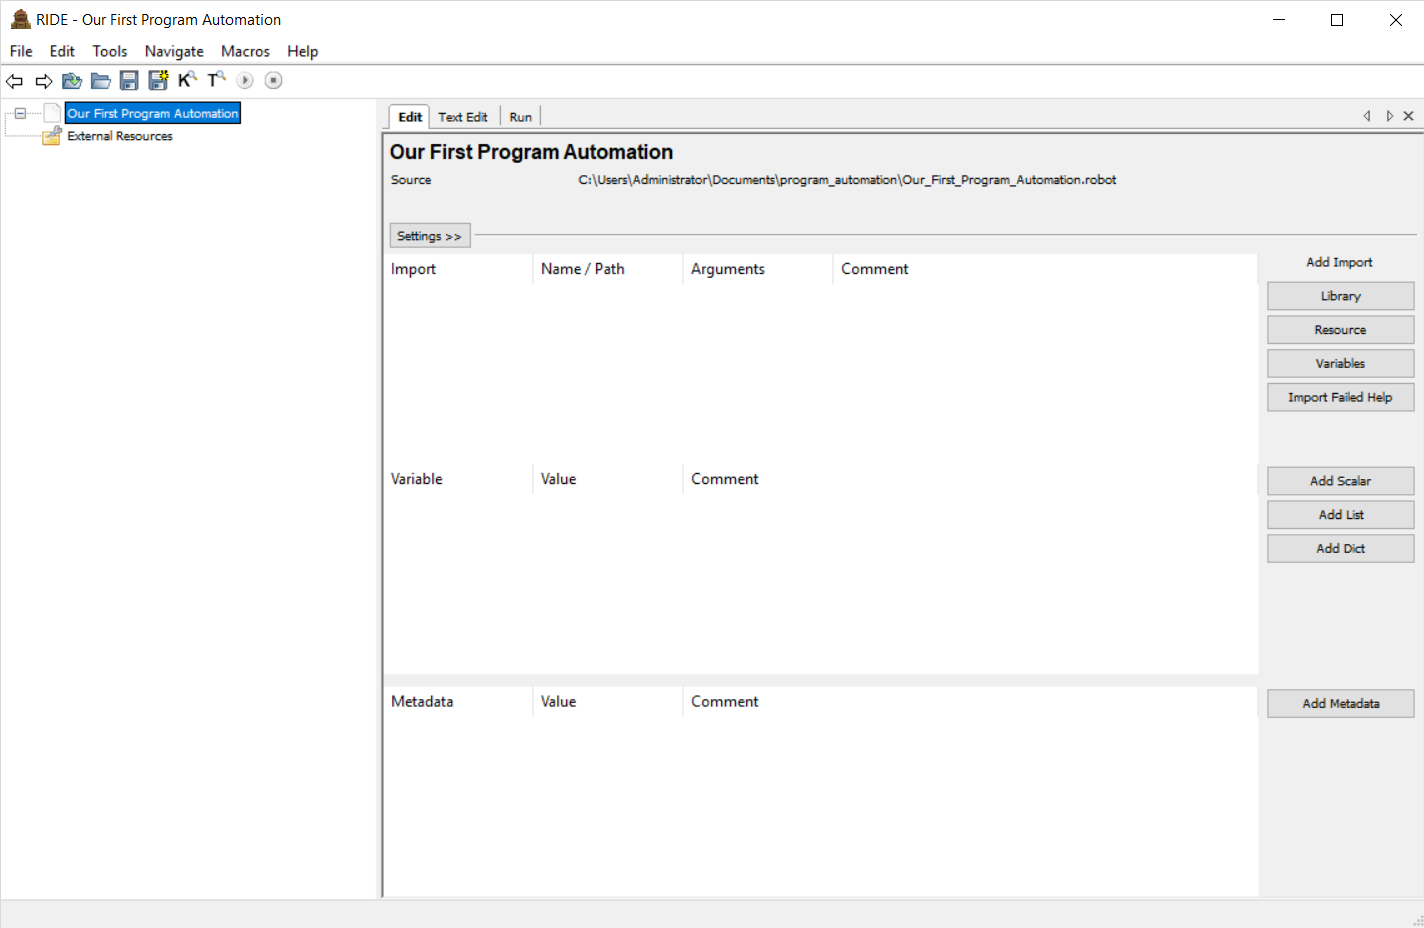Click the Add Metadata button
Image resolution: width=1424 pixels, height=928 pixels.
click(x=1340, y=703)
